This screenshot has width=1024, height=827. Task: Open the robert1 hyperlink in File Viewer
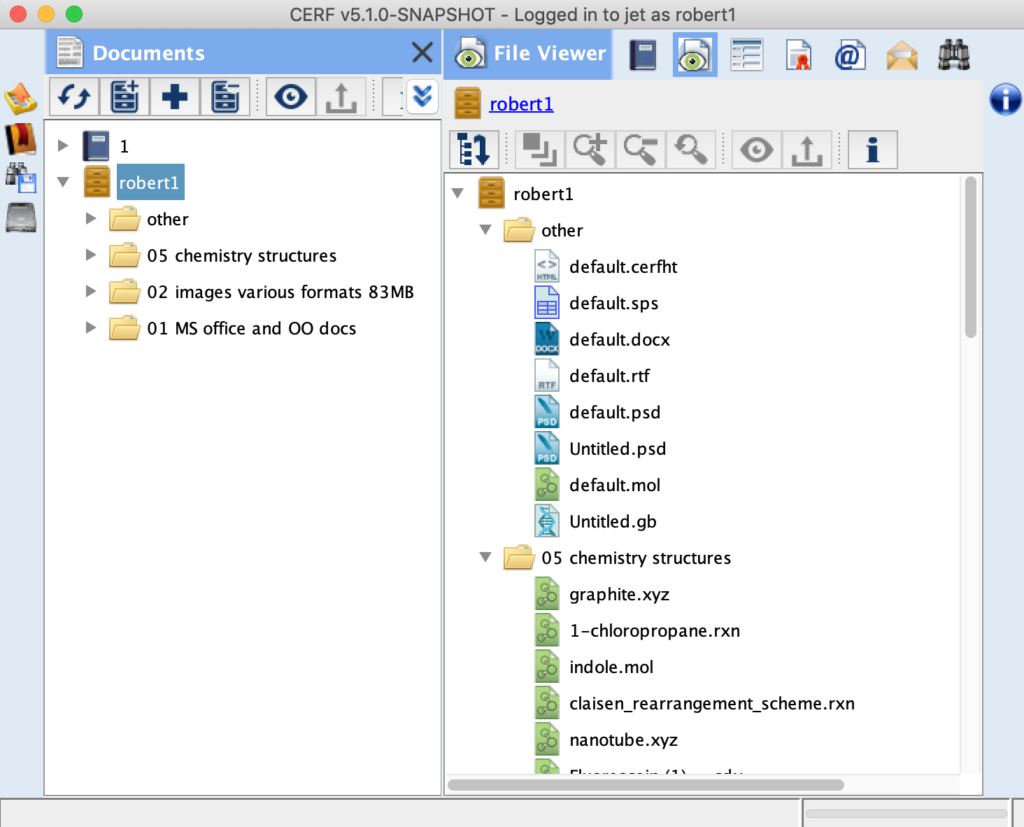pyautogui.click(x=521, y=104)
